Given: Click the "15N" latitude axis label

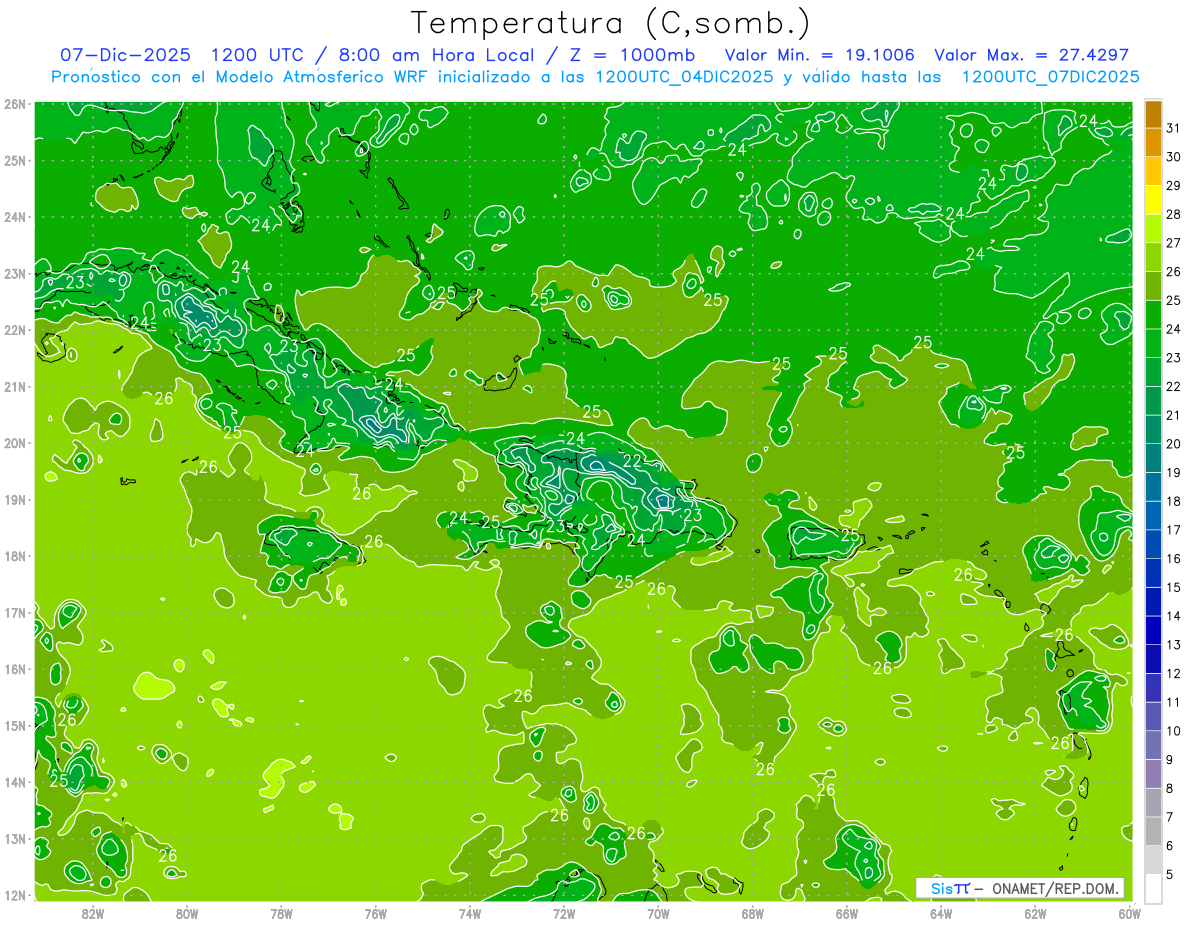Looking at the screenshot, I should tap(15, 725).
